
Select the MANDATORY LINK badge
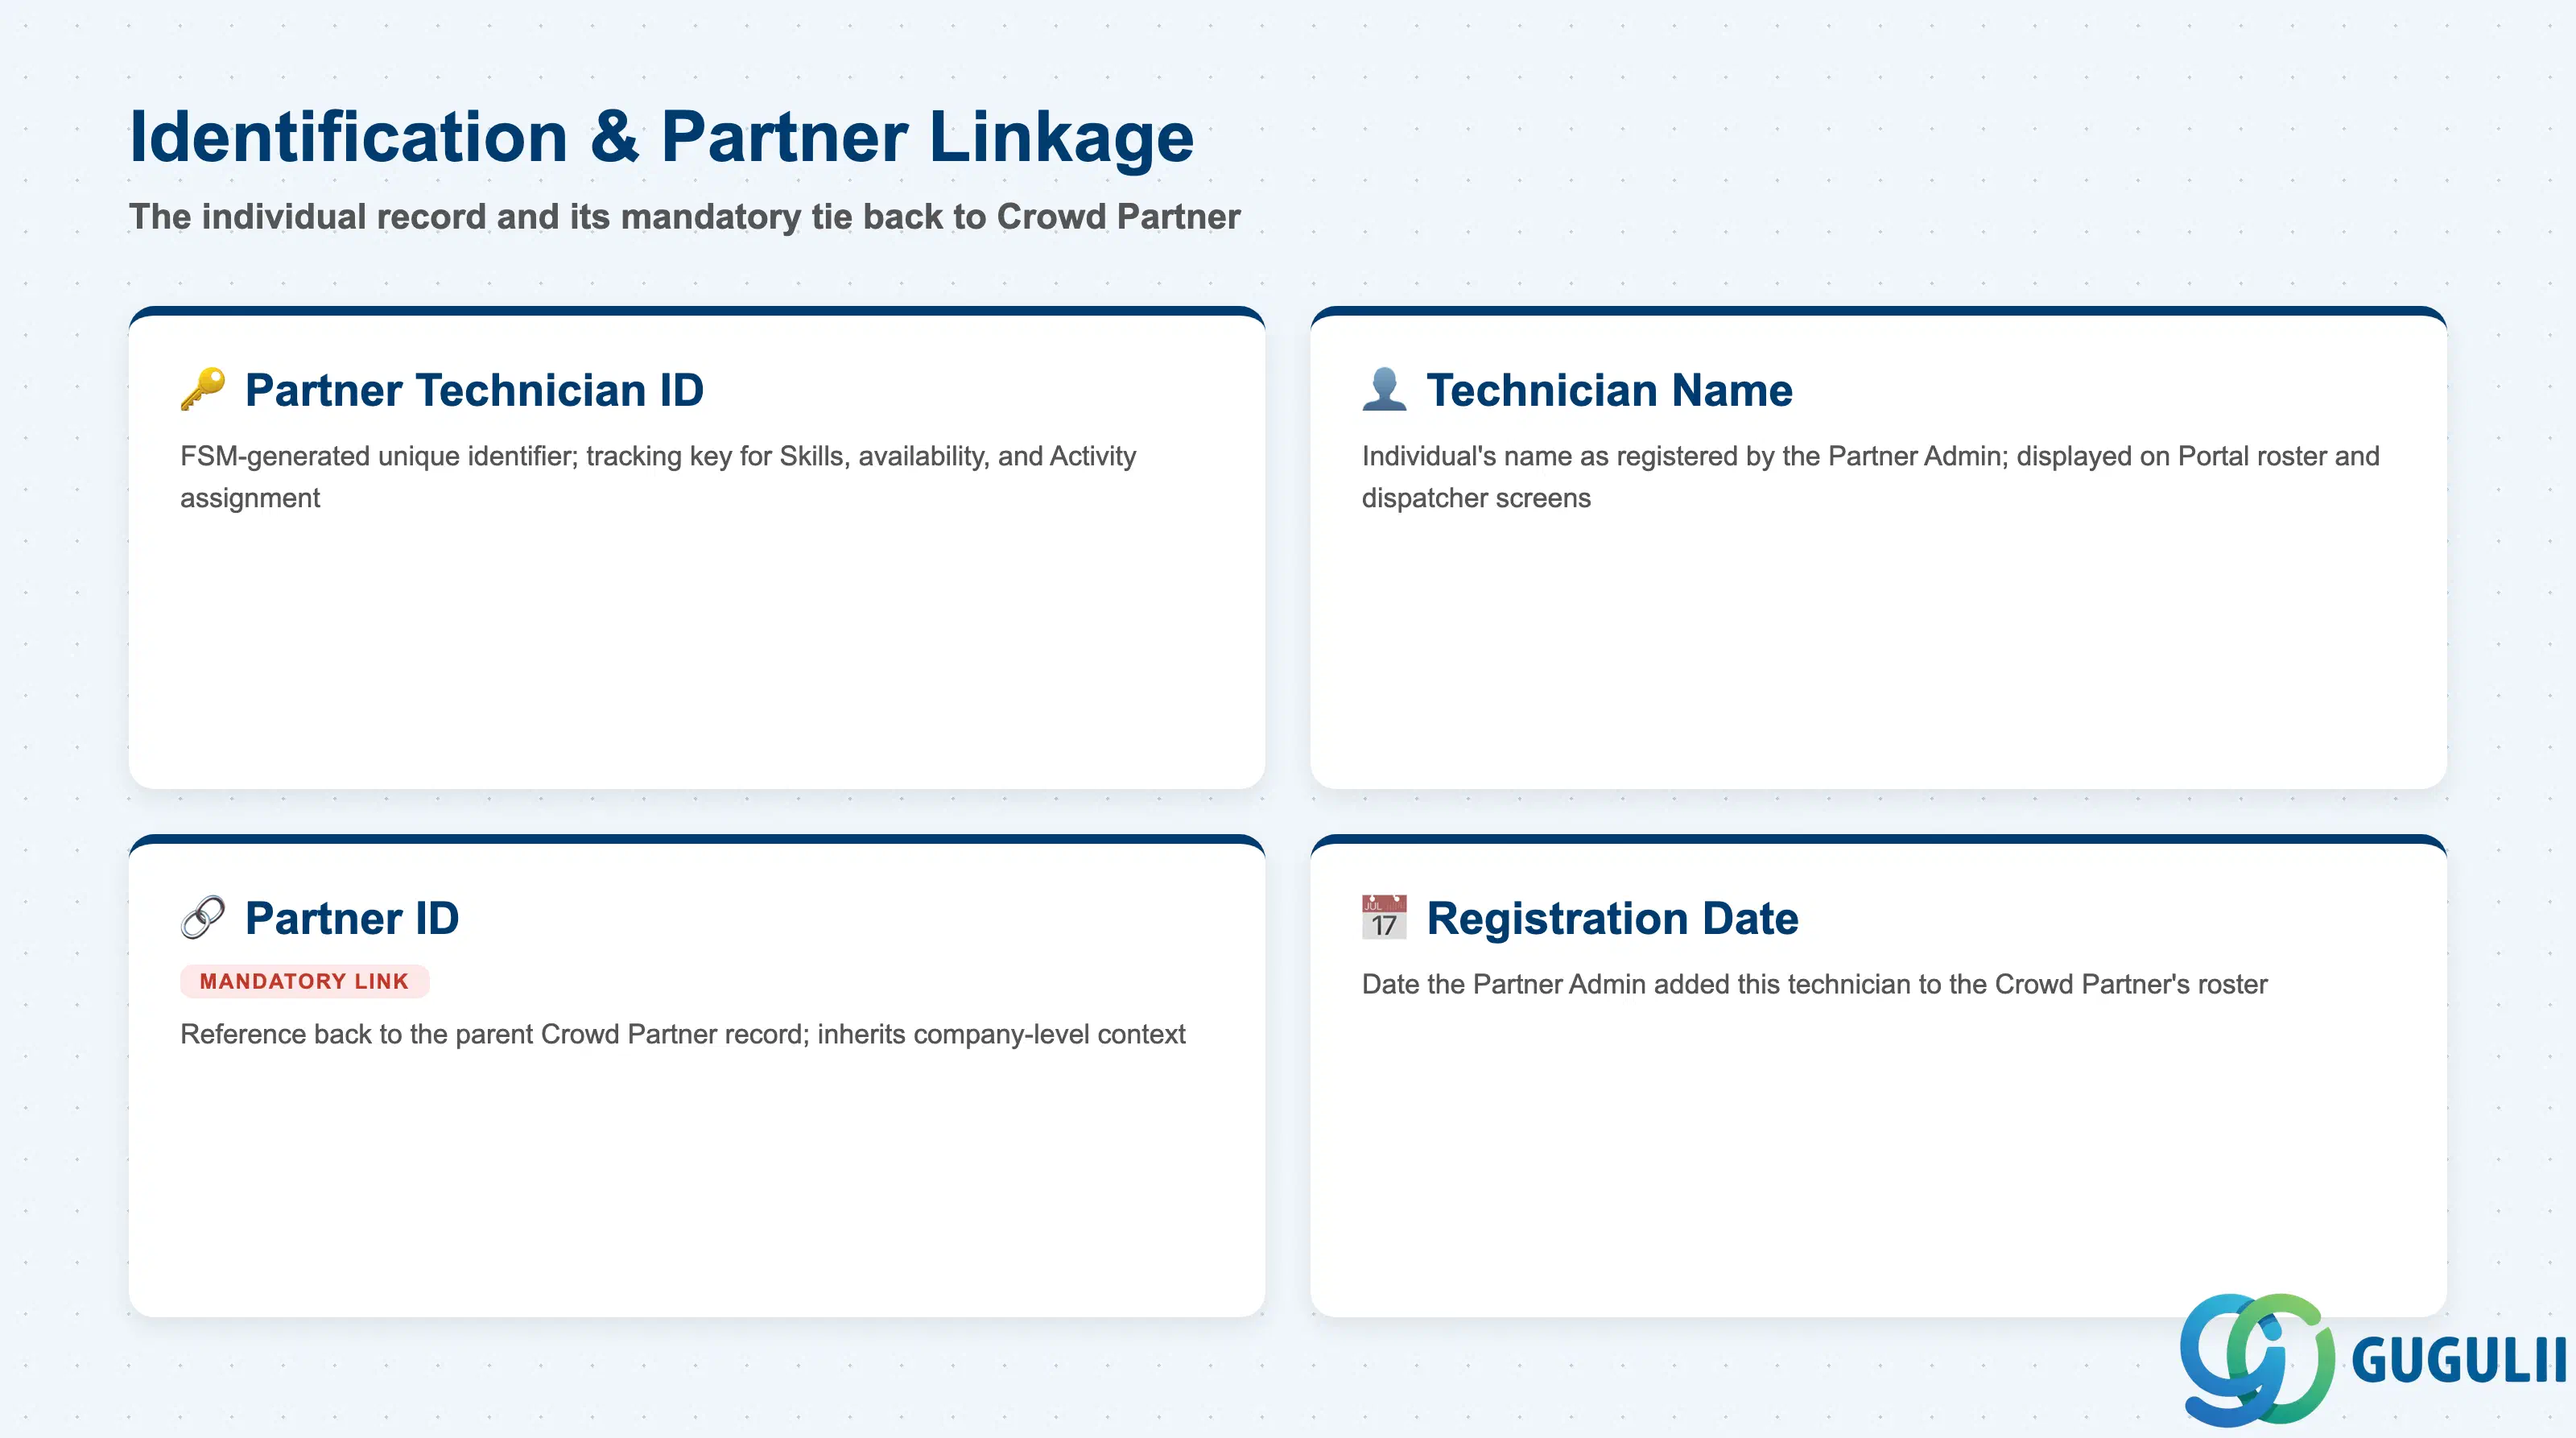(x=304, y=981)
